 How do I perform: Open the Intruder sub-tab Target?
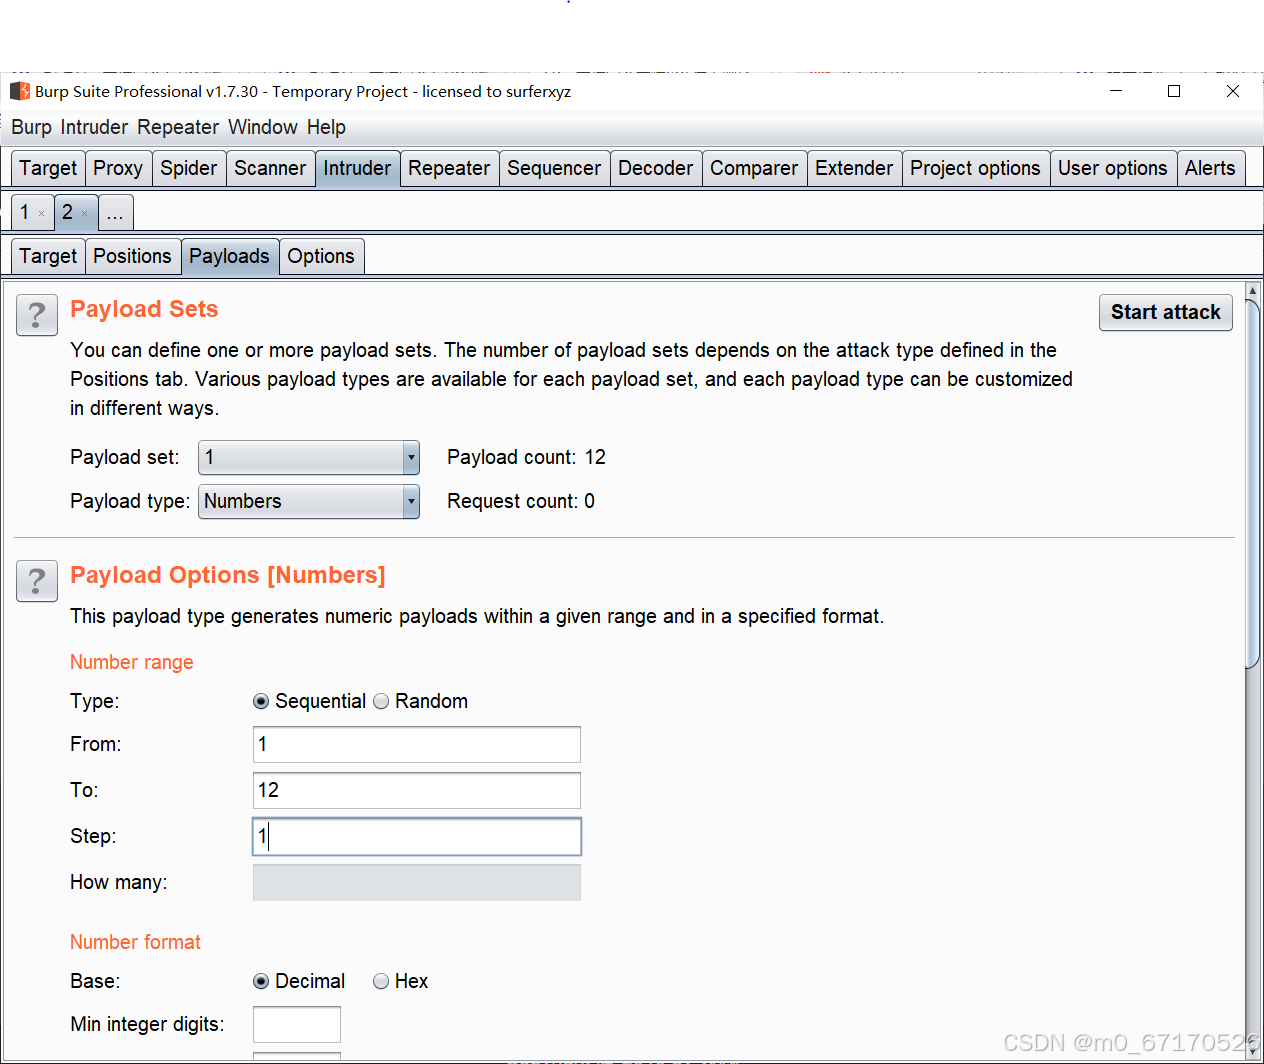48,256
